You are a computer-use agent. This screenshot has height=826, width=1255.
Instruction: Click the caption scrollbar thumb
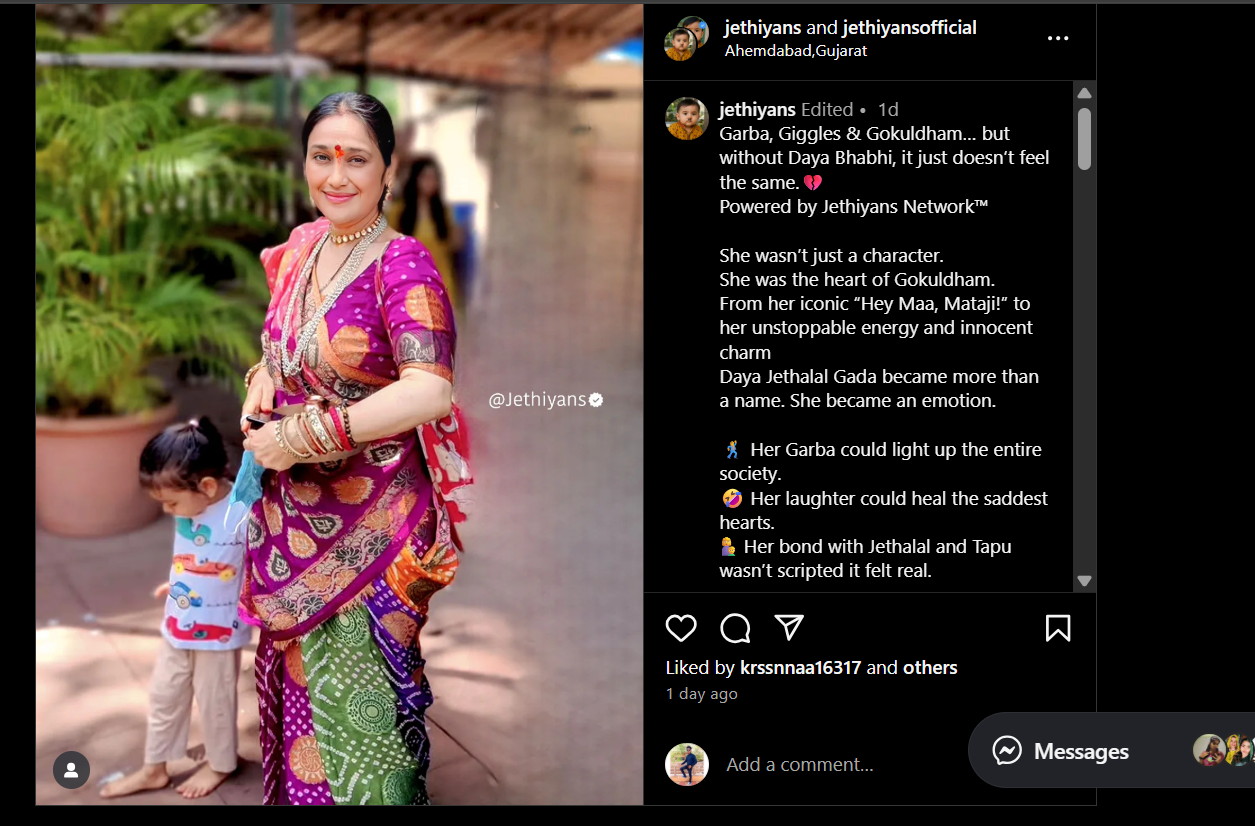[1084, 138]
